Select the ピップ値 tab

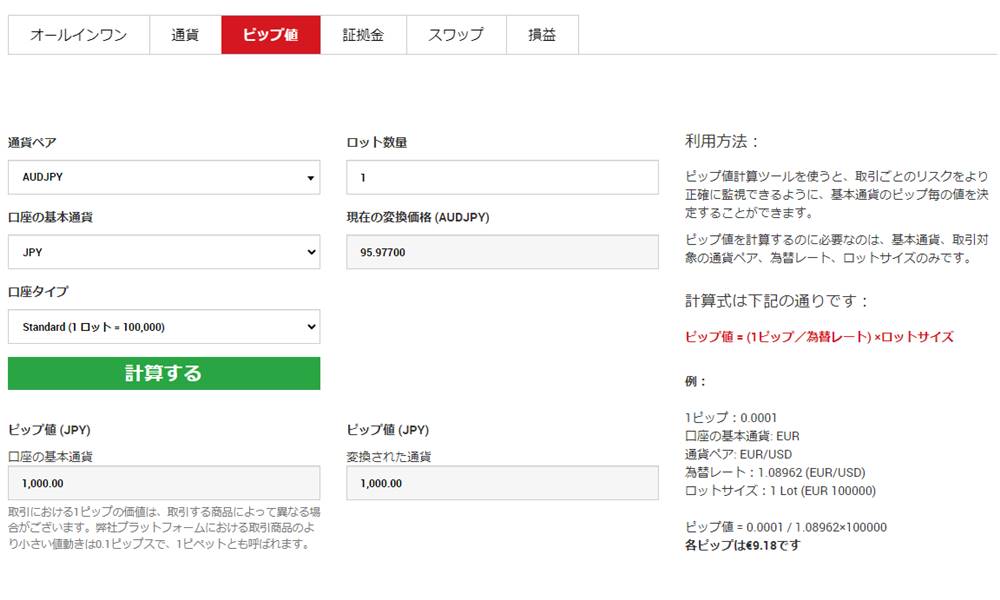coord(271,33)
